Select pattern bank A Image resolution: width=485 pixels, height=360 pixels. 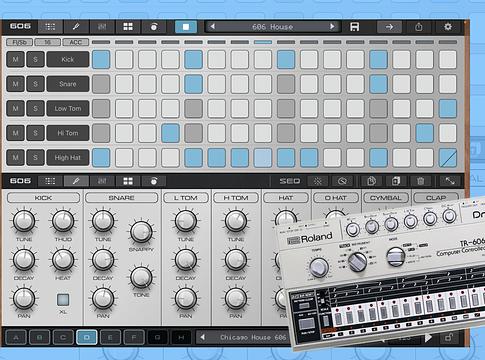16,337
